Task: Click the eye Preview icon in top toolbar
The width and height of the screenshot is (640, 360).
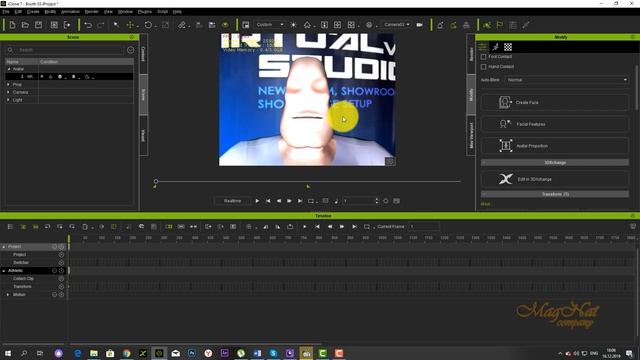Action: pos(225,25)
